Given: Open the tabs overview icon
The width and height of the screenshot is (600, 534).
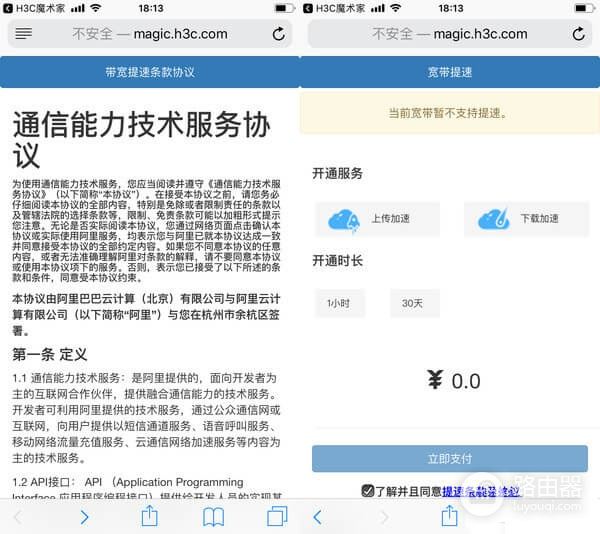Looking at the screenshot, I should (x=277, y=516).
